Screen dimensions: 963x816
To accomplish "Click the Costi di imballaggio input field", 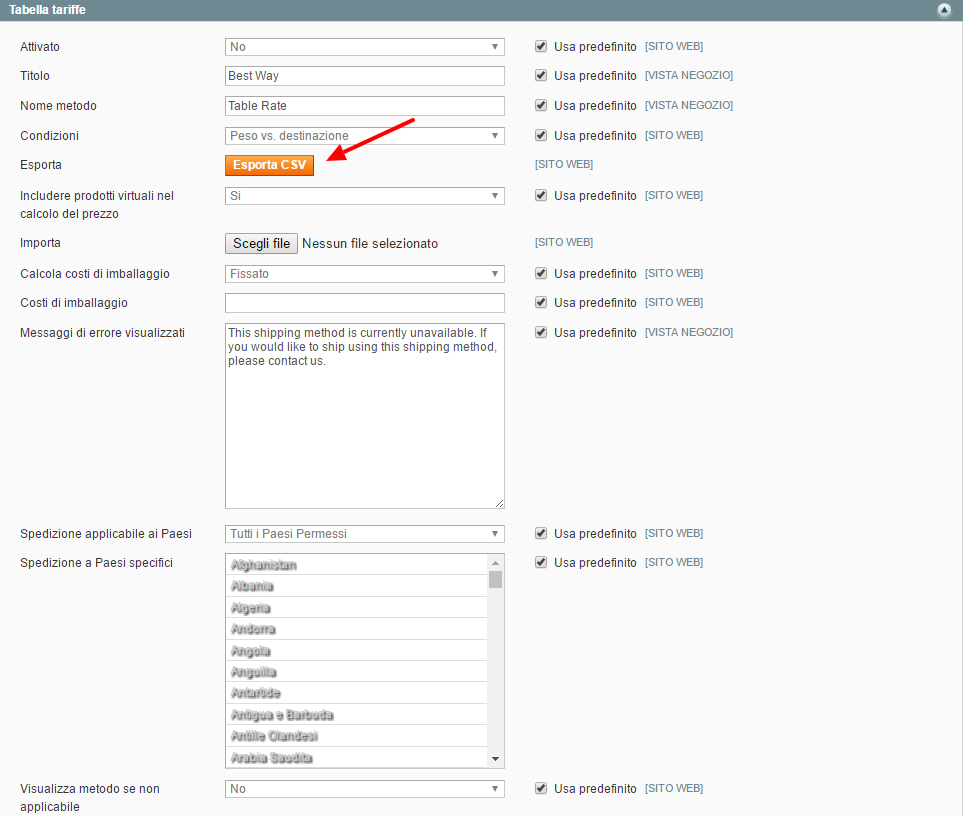I will [x=364, y=303].
